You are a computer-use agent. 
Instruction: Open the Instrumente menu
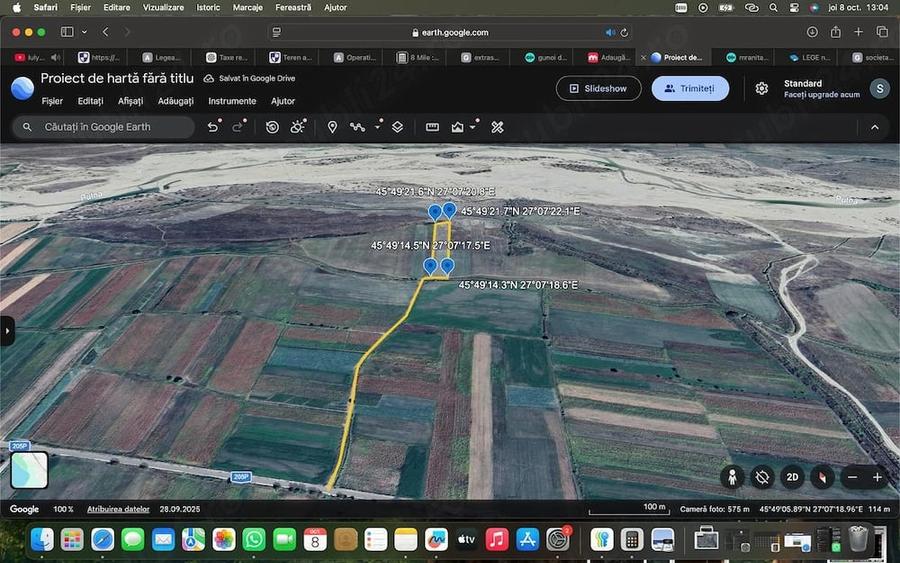click(232, 101)
